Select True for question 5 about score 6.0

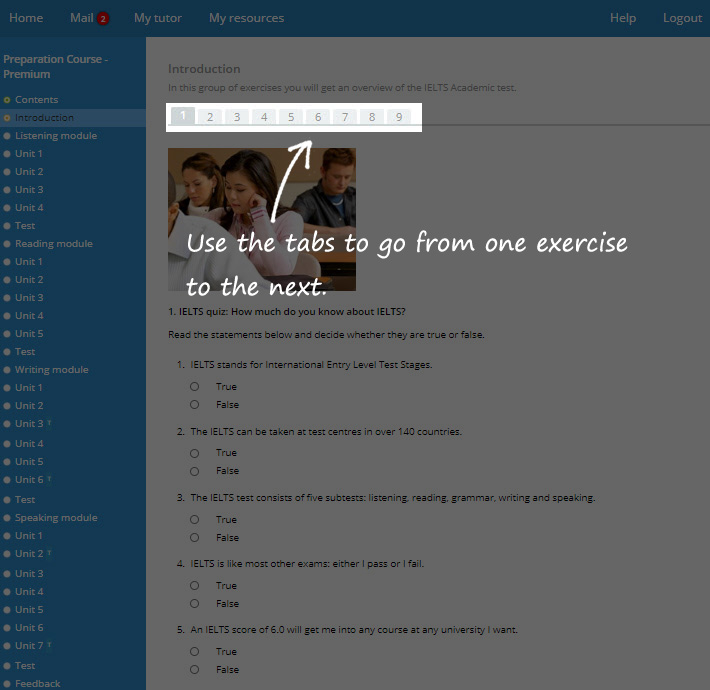coord(194,652)
